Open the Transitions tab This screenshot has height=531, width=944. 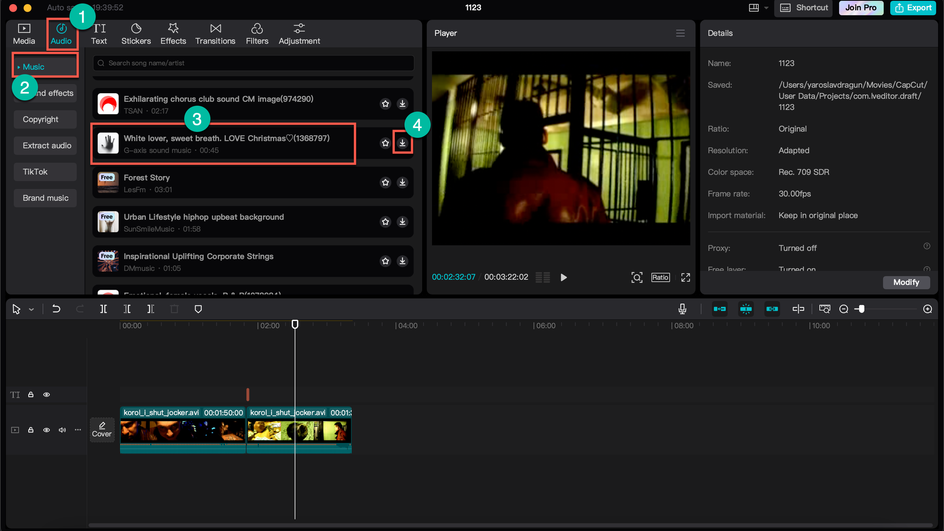(x=215, y=34)
